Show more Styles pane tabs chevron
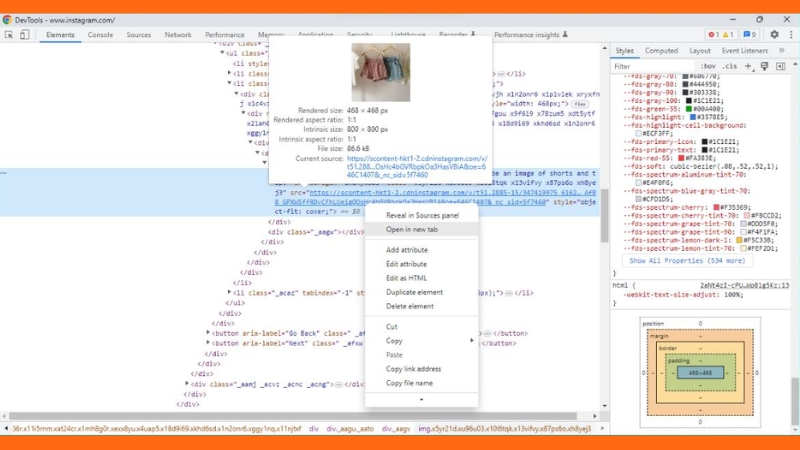800x450 pixels. point(782,51)
